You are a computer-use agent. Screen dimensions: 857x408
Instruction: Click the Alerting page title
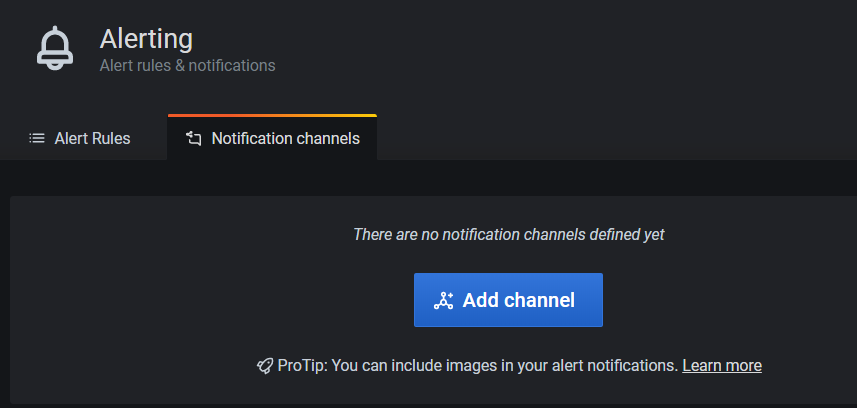tap(146, 39)
